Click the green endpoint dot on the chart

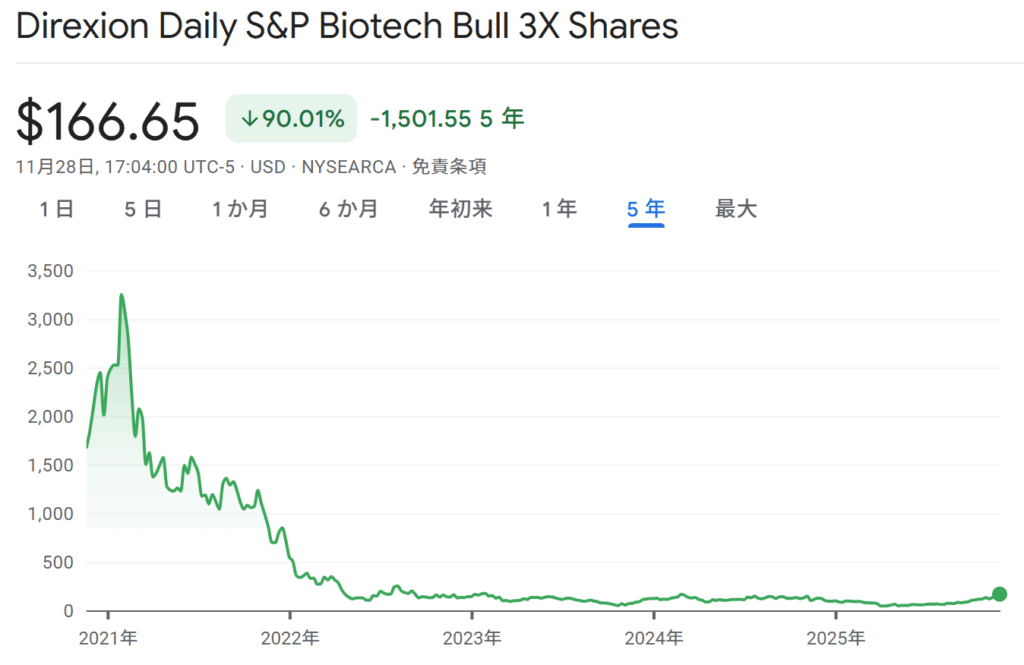click(x=998, y=594)
